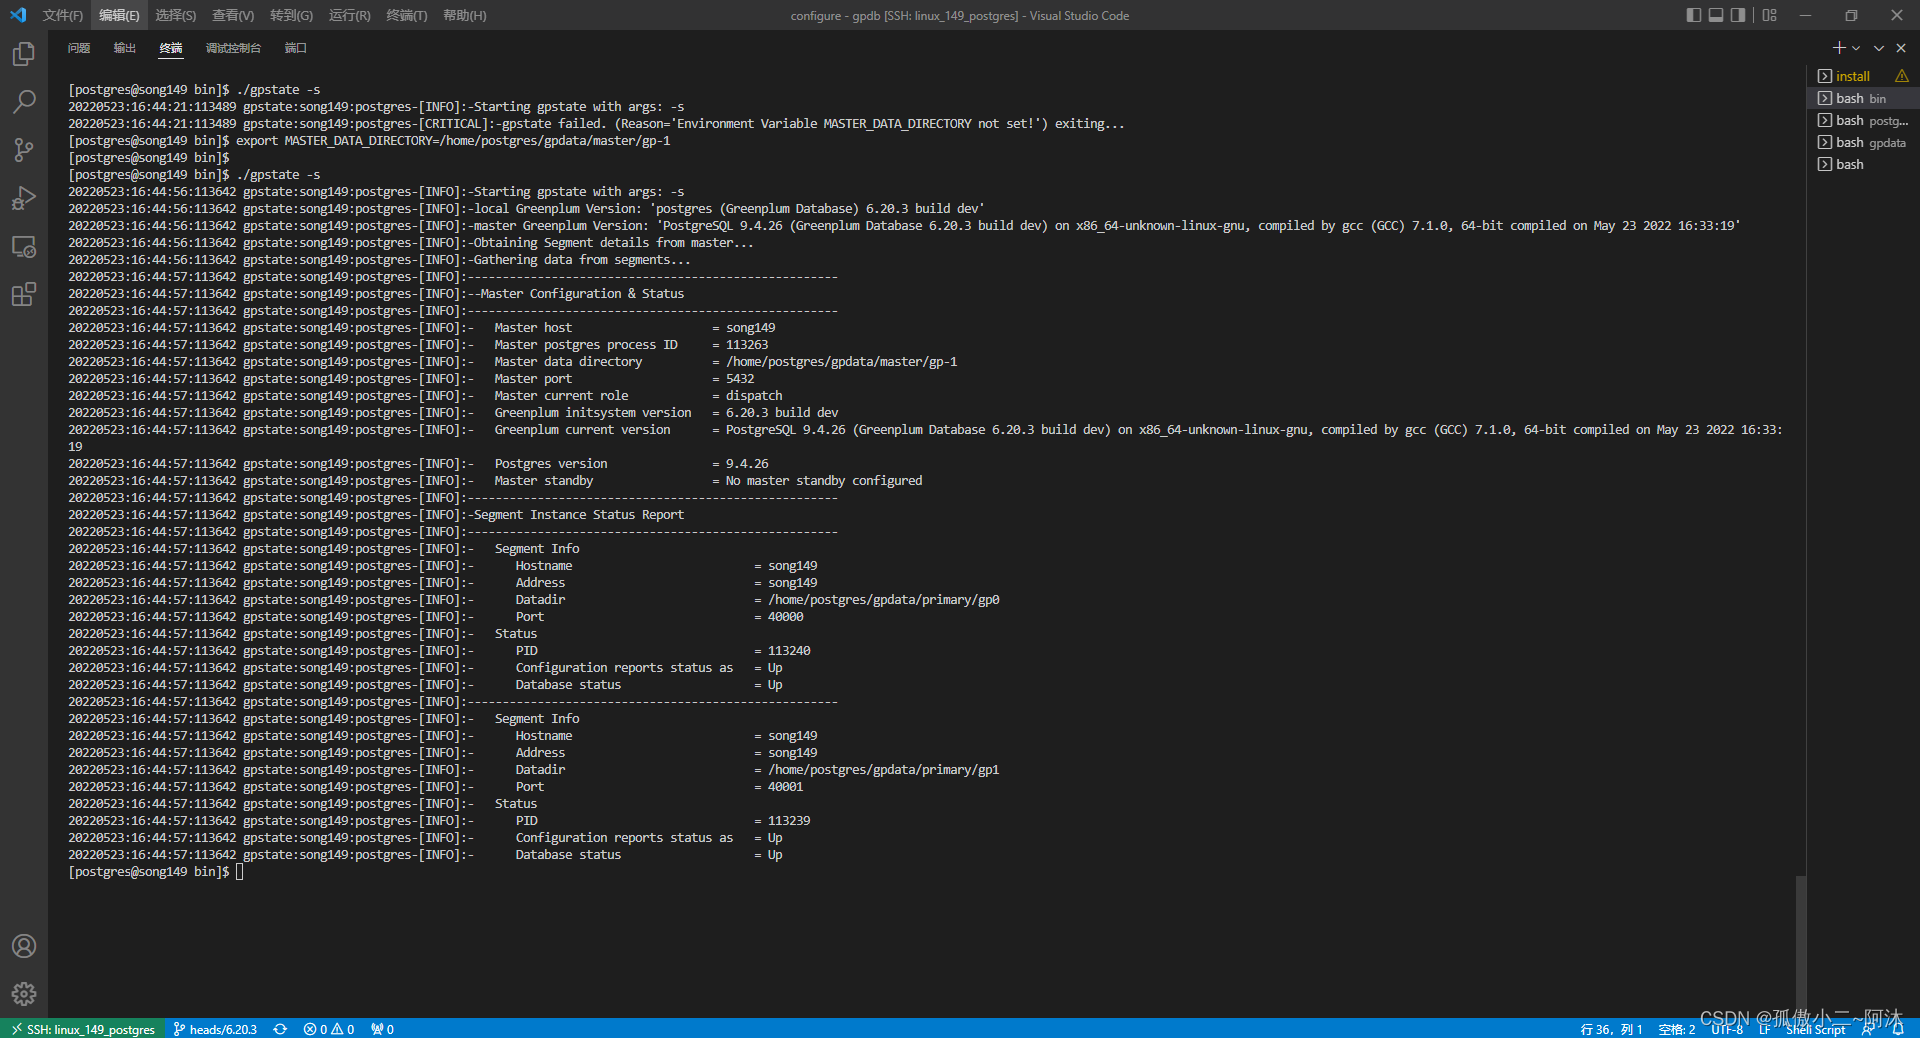Collapse panel with chevron down icon
The image size is (1920, 1038).
[x=1879, y=48]
